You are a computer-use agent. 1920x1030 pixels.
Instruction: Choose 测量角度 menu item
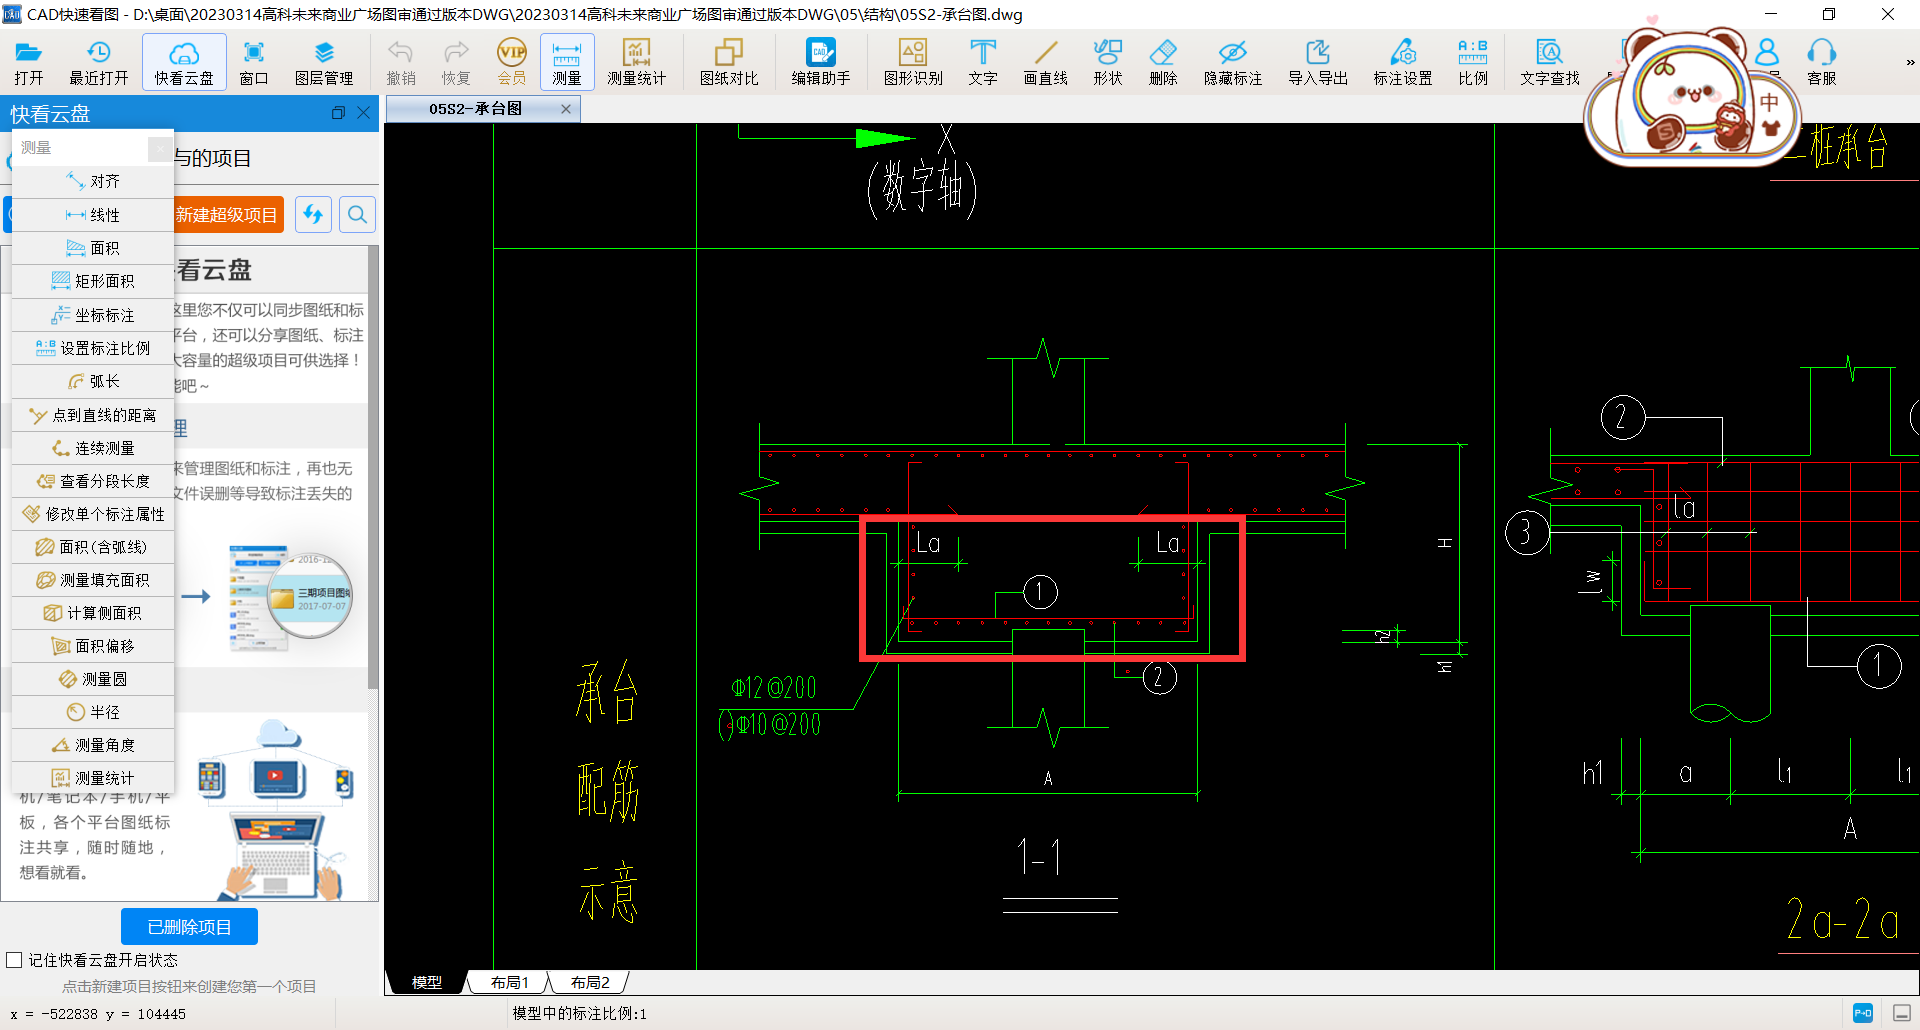click(93, 745)
